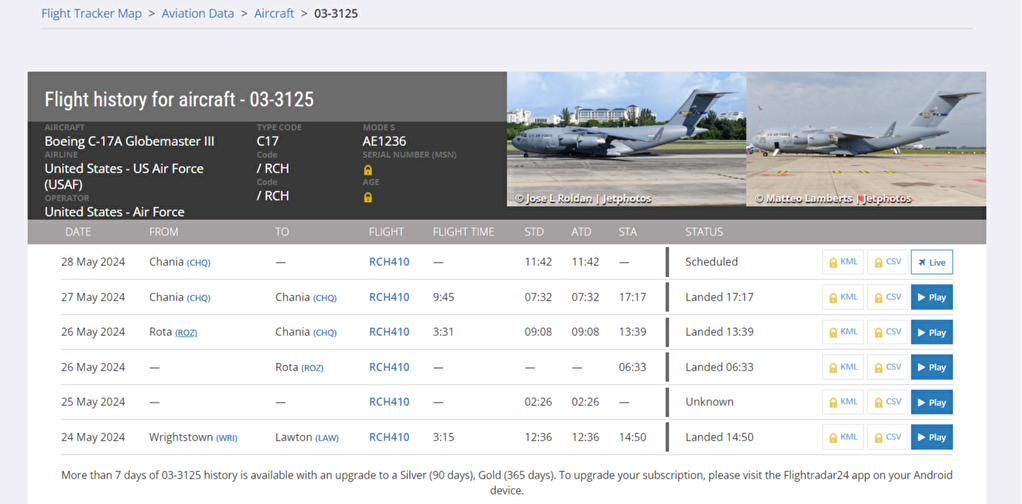Click the LAW airport code link
Image resolution: width=1022 pixels, height=504 pixels.
coord(327,437)
